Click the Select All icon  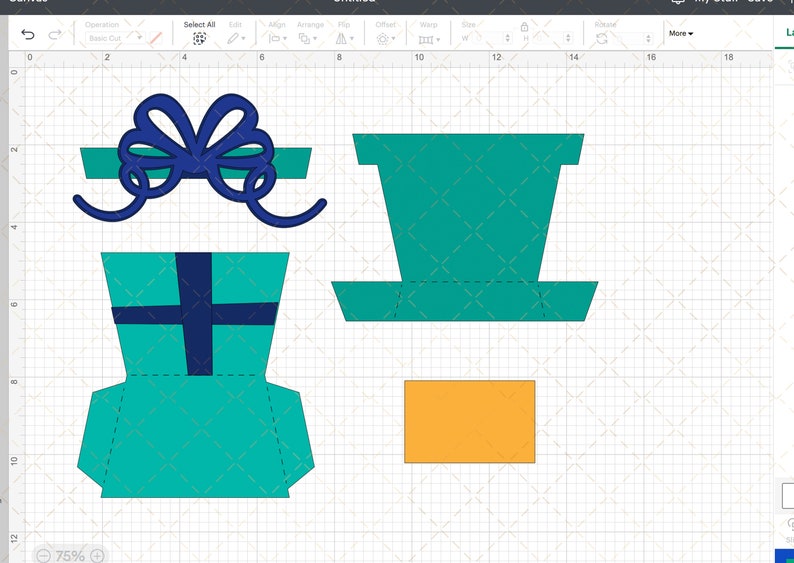click(x=200, y=38)
